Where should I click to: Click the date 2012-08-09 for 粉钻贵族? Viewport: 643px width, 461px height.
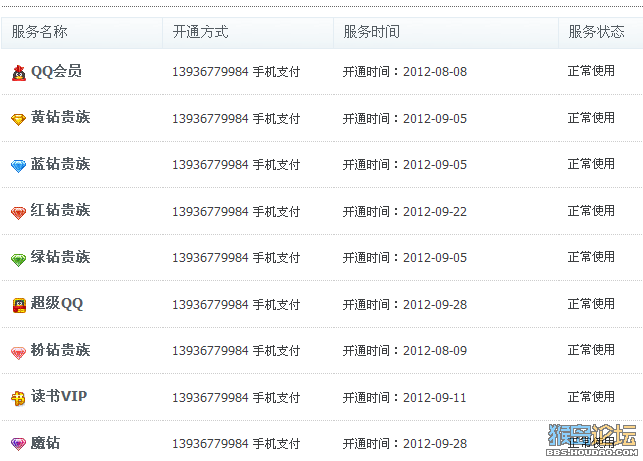click(435, 351)
